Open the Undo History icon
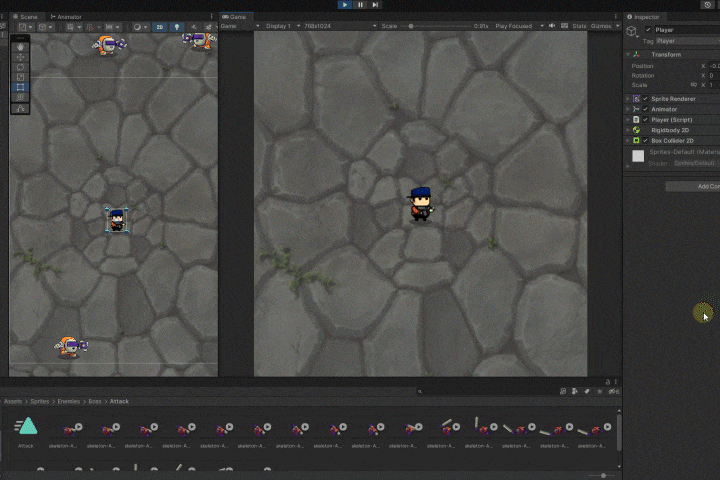This screenshot has width=720, height=480. click(708, 5)
